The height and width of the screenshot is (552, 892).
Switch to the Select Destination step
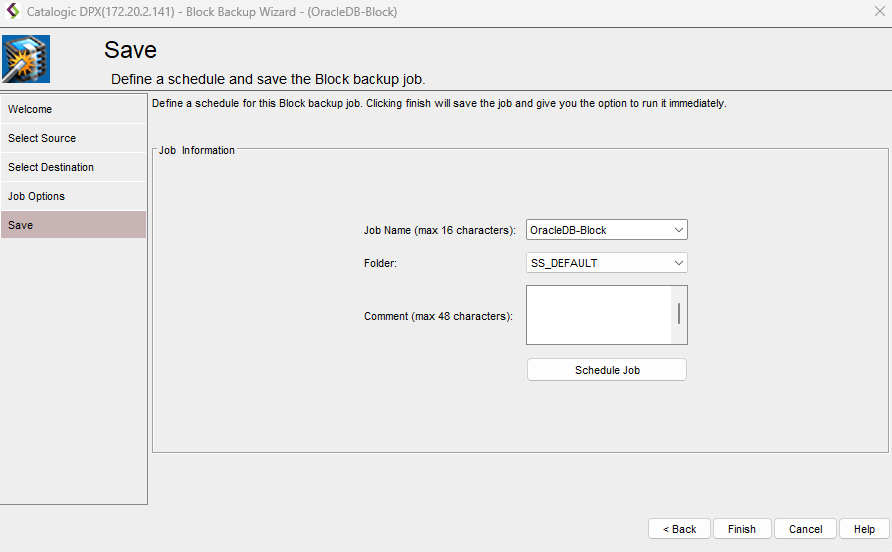pos(51,167)
